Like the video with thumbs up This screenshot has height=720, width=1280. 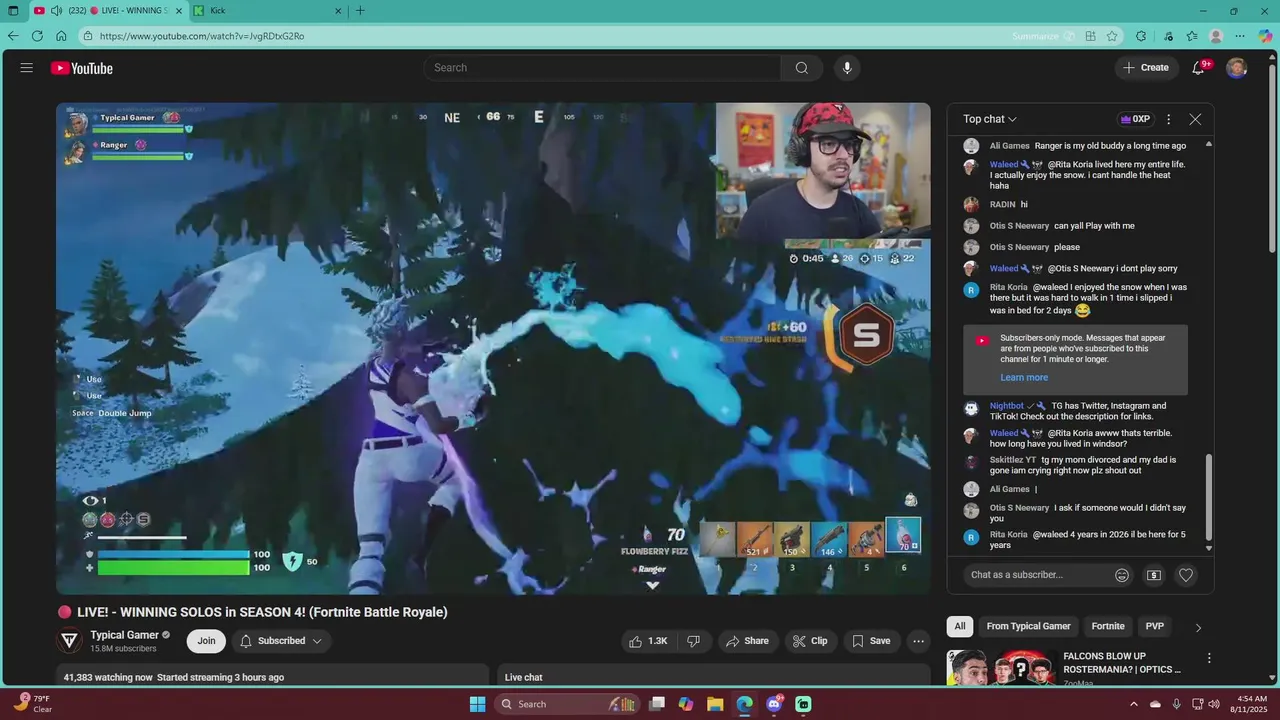click(648, 641)
